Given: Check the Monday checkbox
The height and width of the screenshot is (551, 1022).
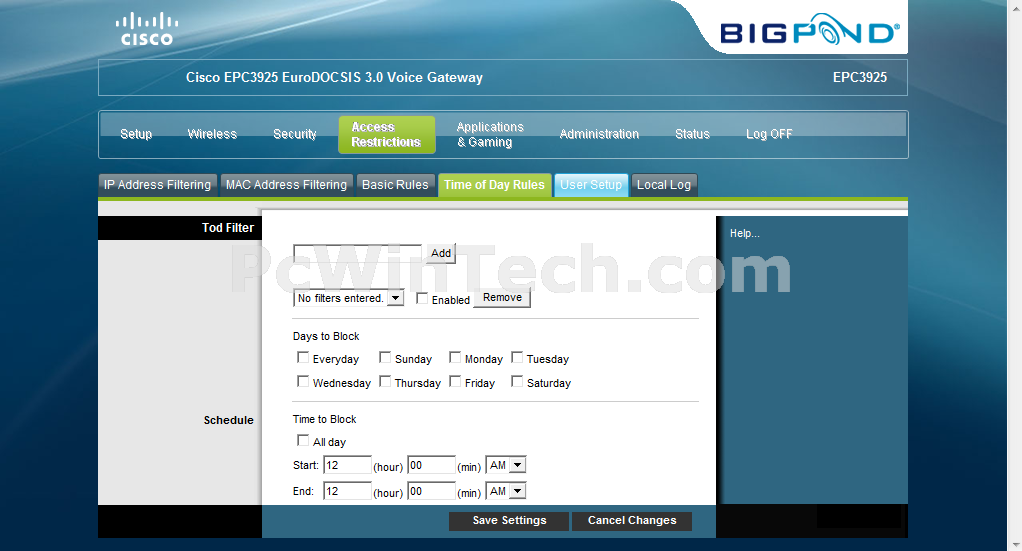Looking at the screenshot, I should (x=455, y=357).
